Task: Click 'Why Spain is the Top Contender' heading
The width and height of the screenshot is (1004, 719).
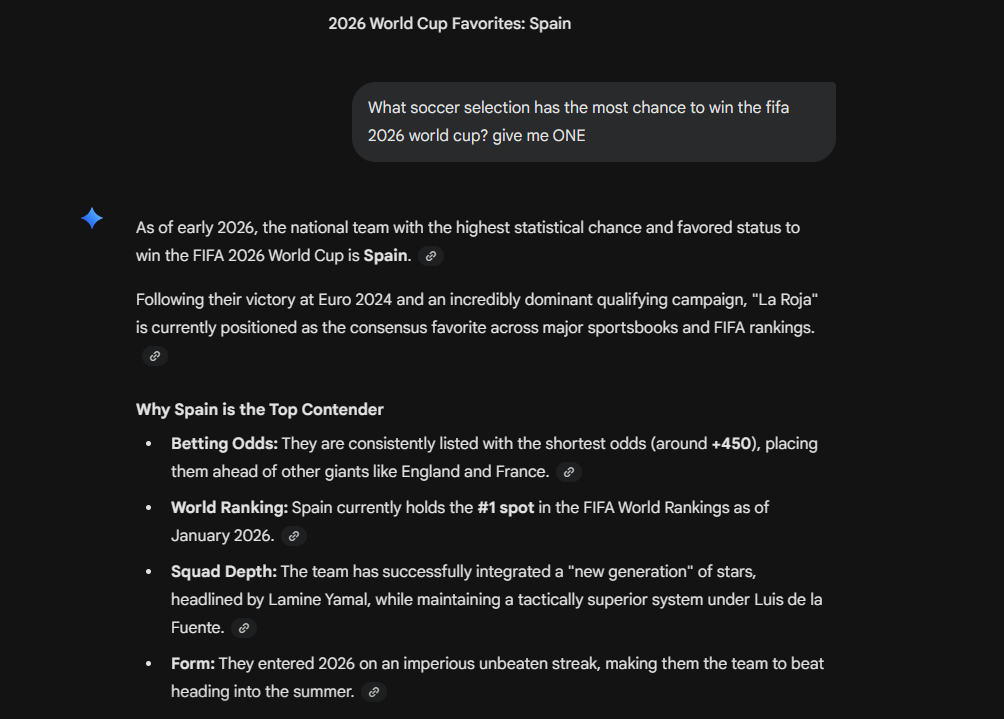Action: (260, 409)
